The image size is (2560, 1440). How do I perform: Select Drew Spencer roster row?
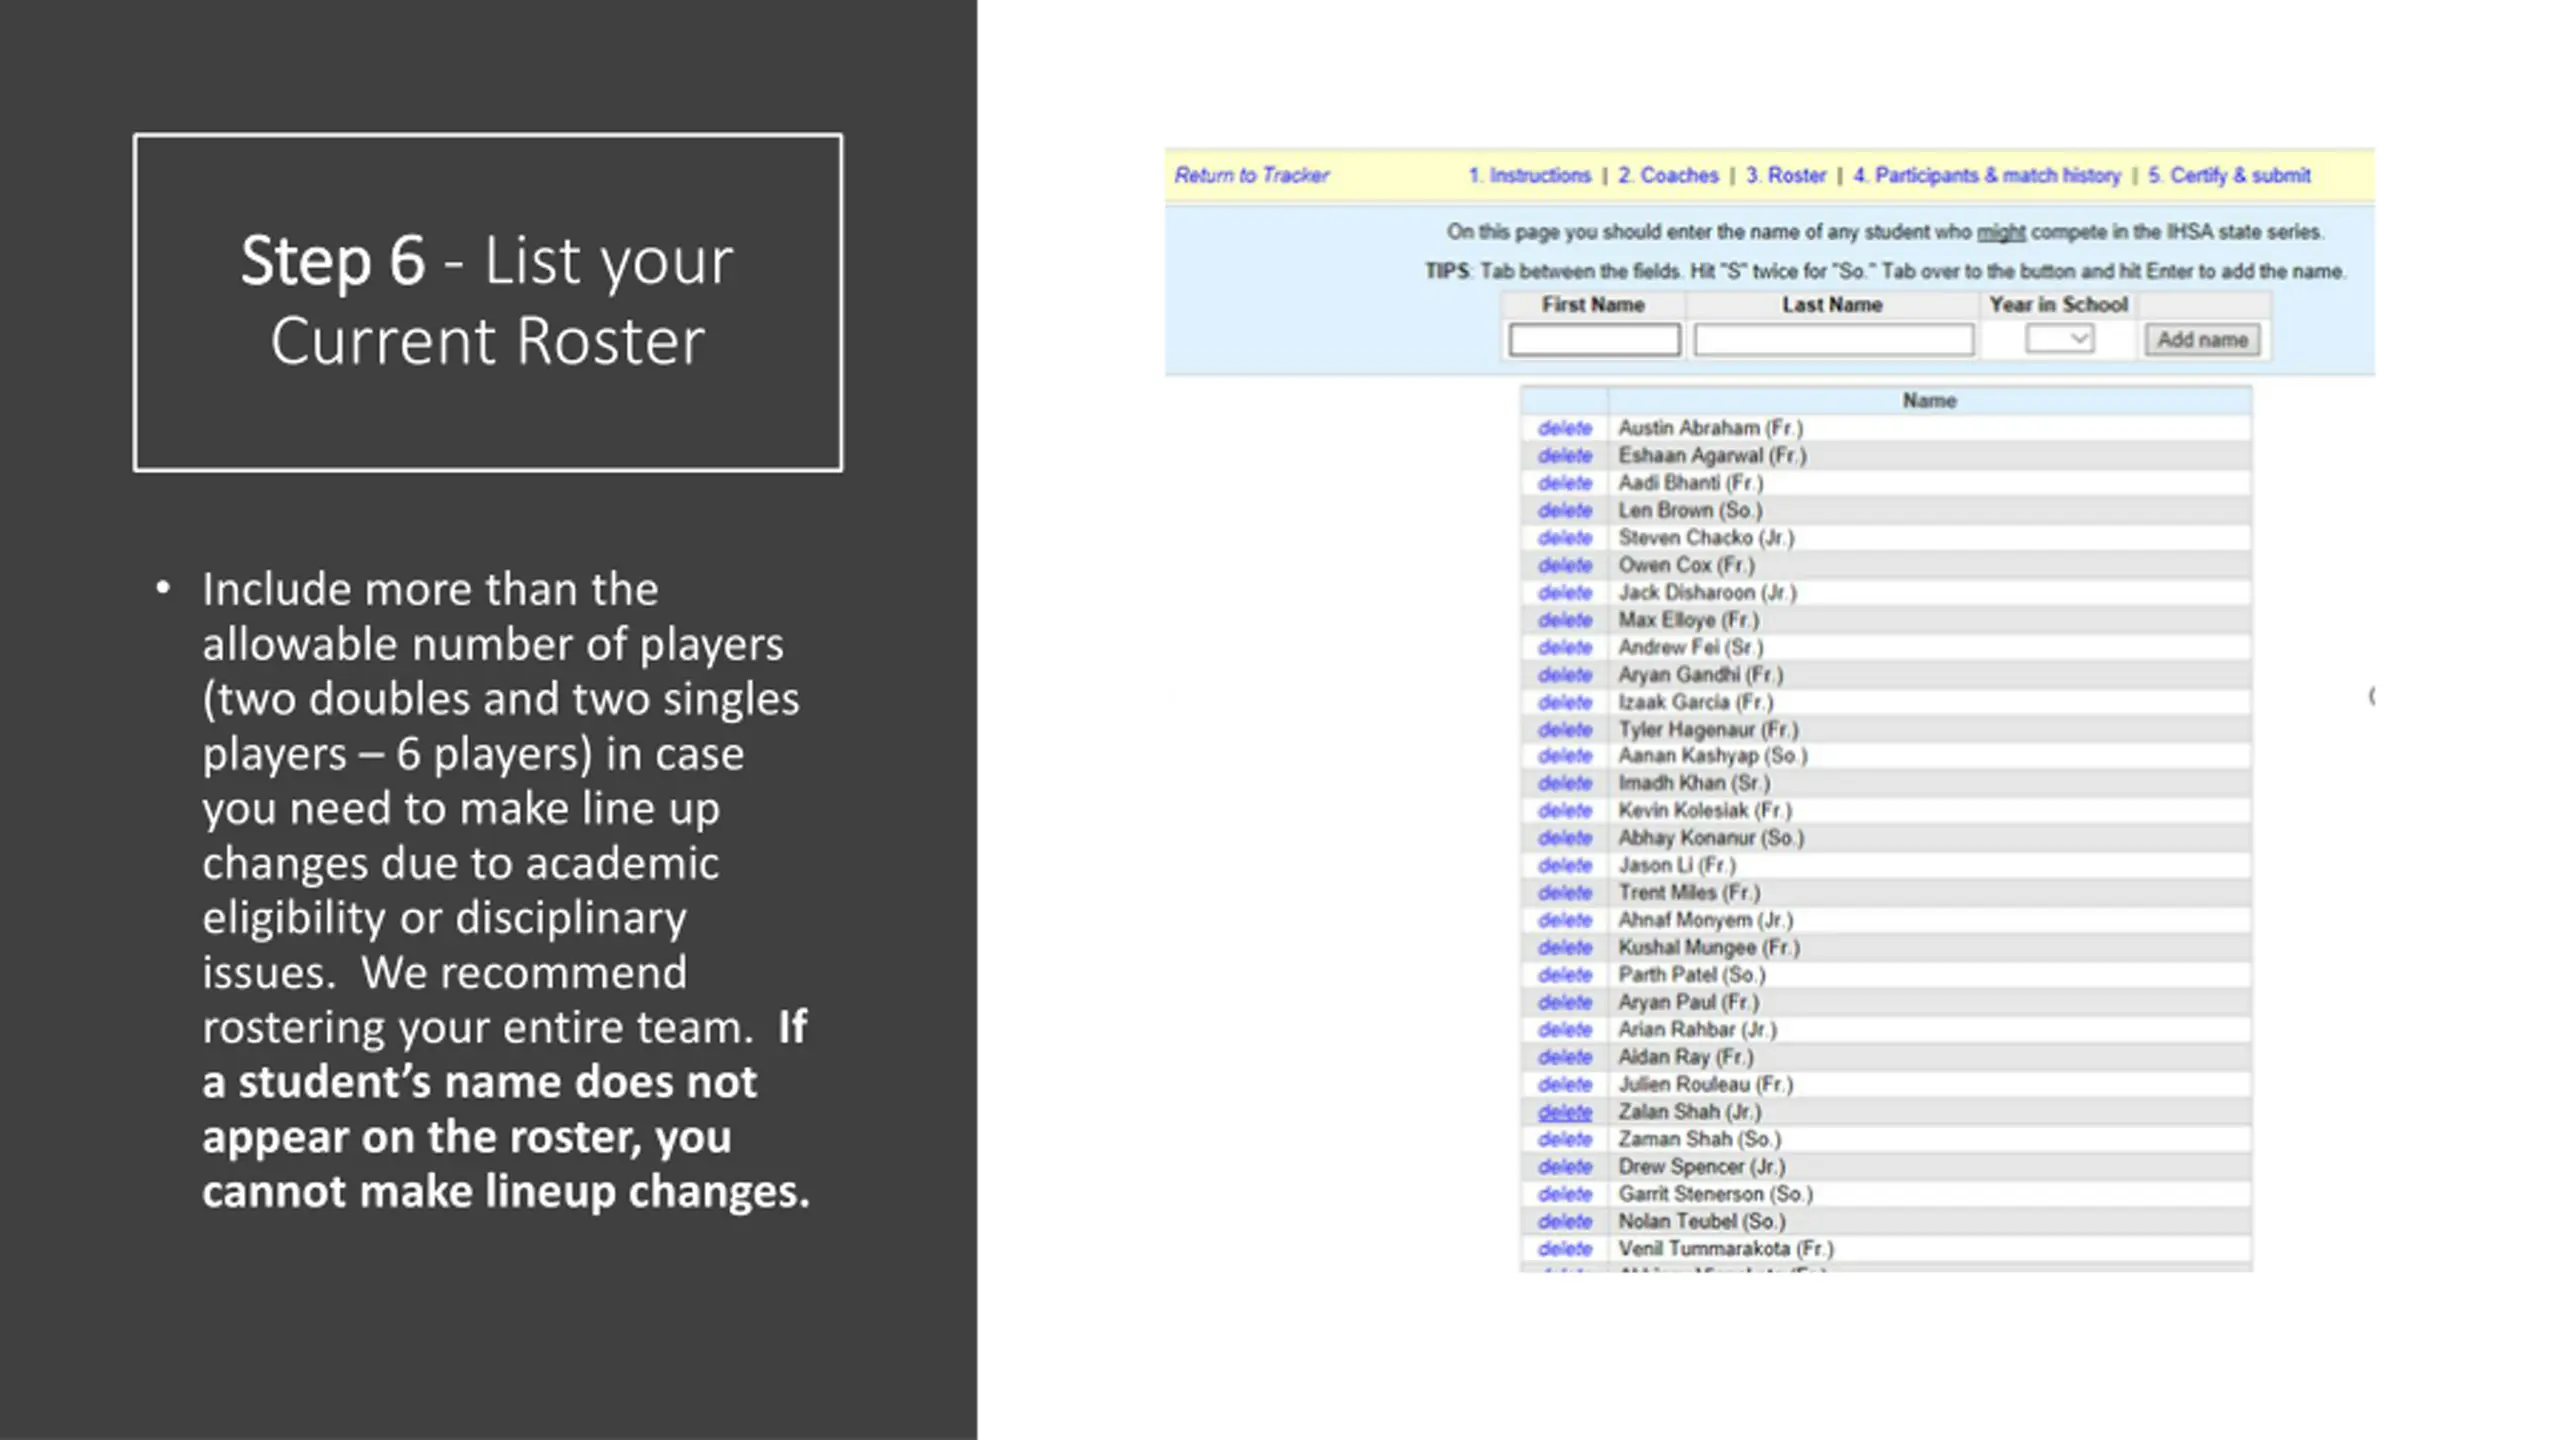[1887, 1167]
